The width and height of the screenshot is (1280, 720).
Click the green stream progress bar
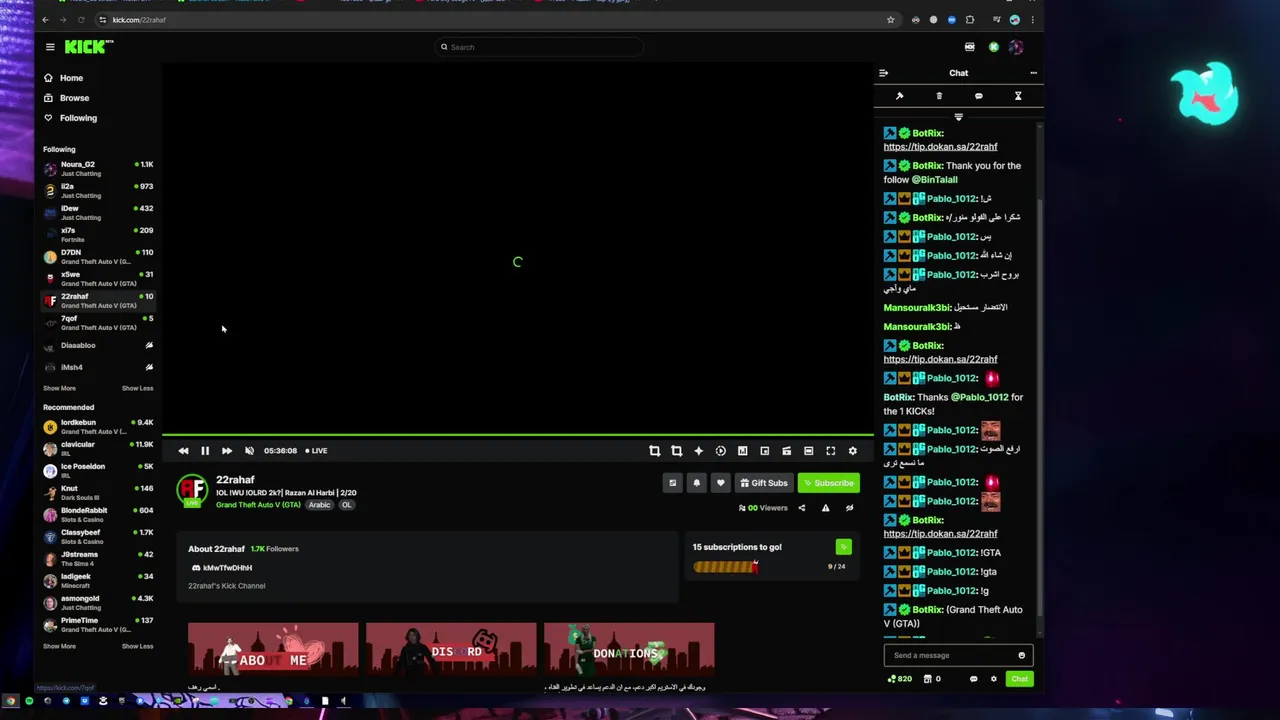(518, 435)
